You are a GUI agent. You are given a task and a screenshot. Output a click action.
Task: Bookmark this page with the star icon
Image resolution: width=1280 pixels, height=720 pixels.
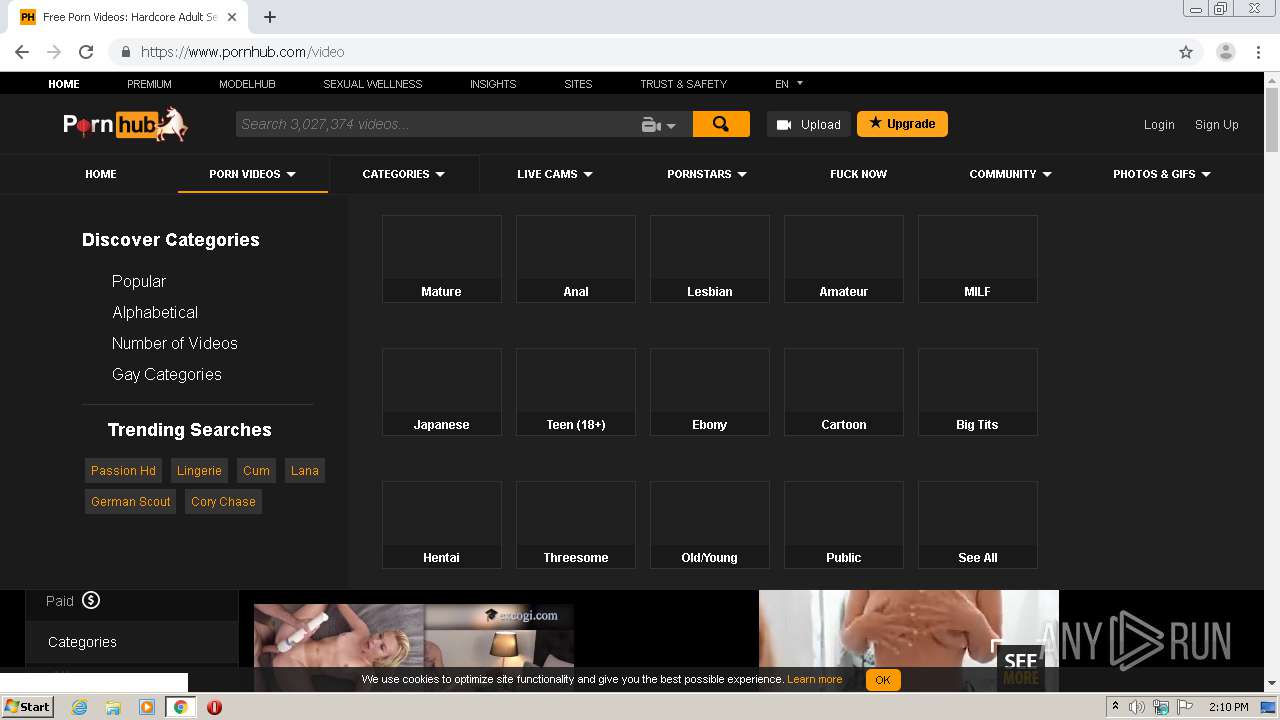click(x=1186, y=52)
